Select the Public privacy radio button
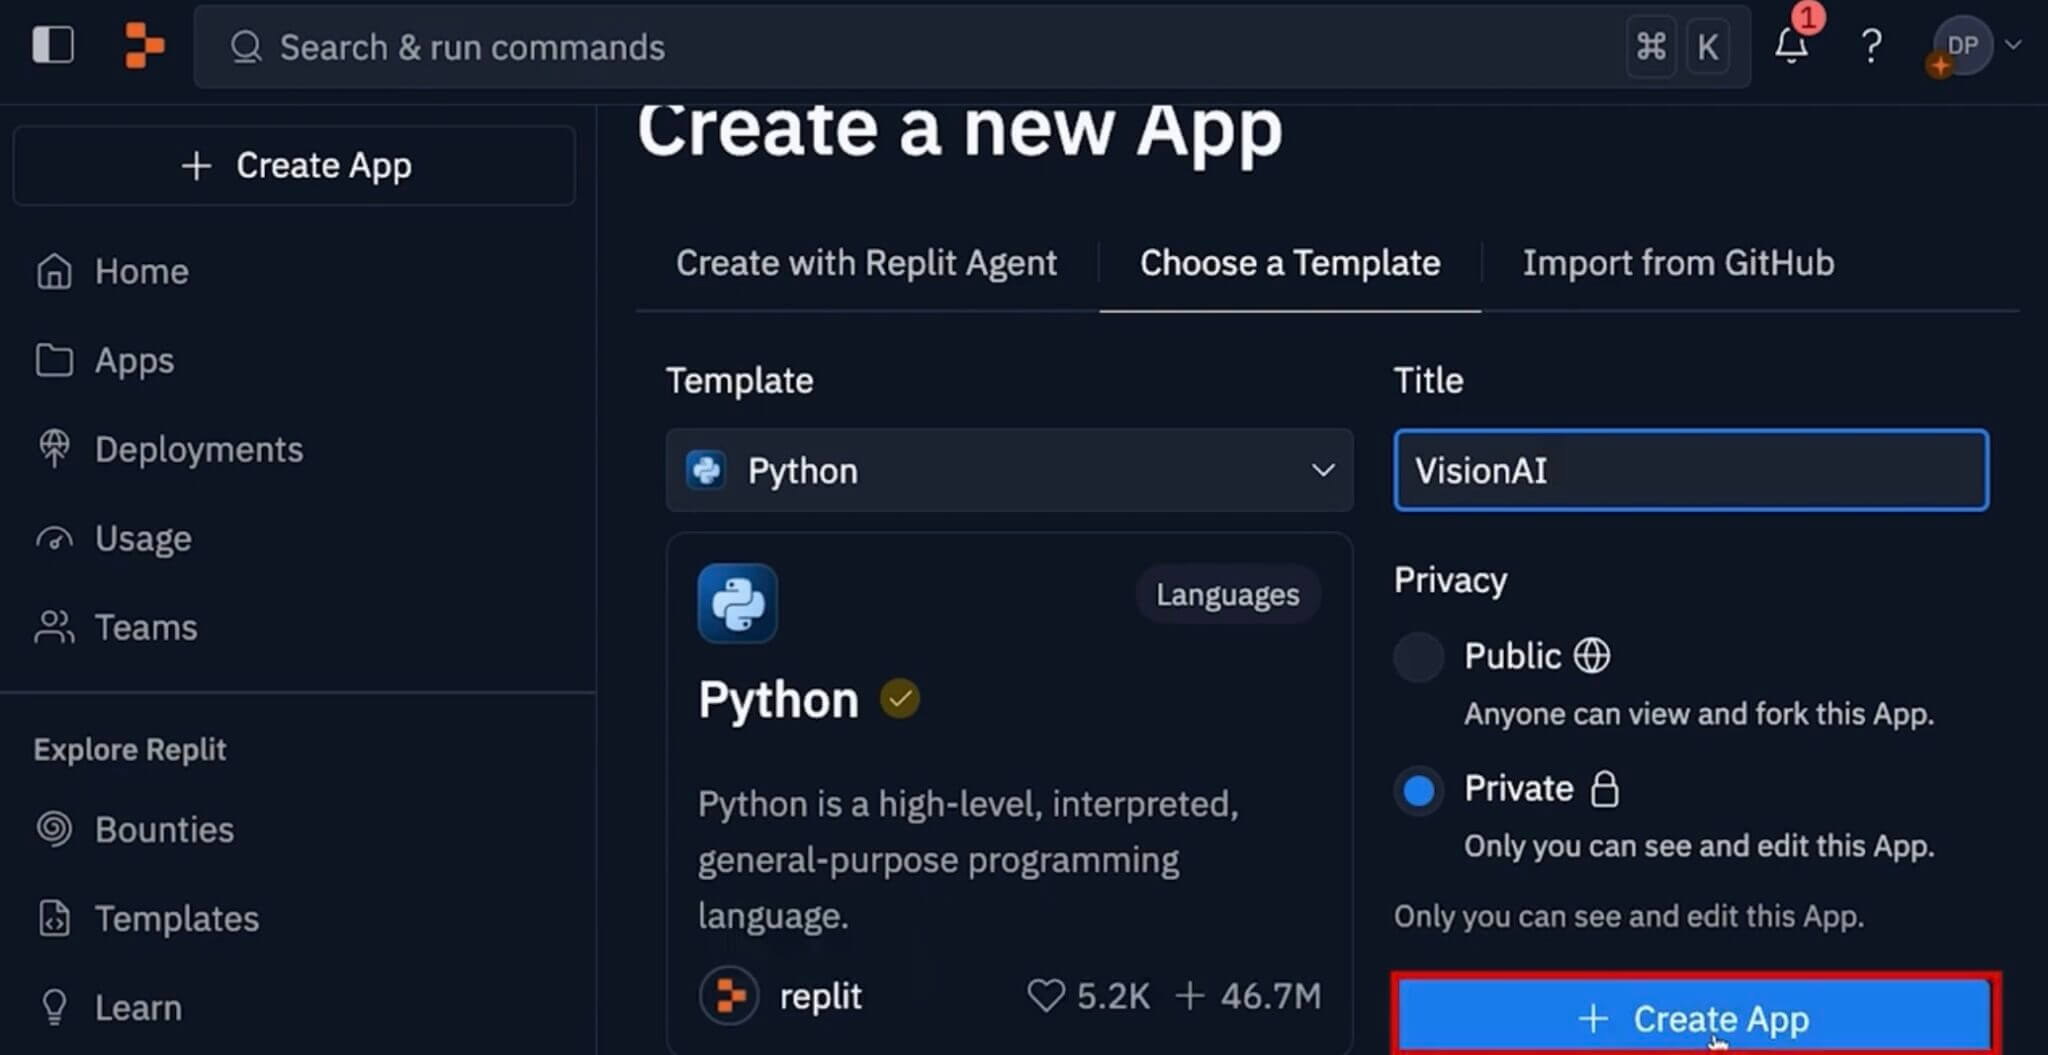The height and width of the screenshot is (1055, 2048). pyautogui.click(x=1418, y=657)
